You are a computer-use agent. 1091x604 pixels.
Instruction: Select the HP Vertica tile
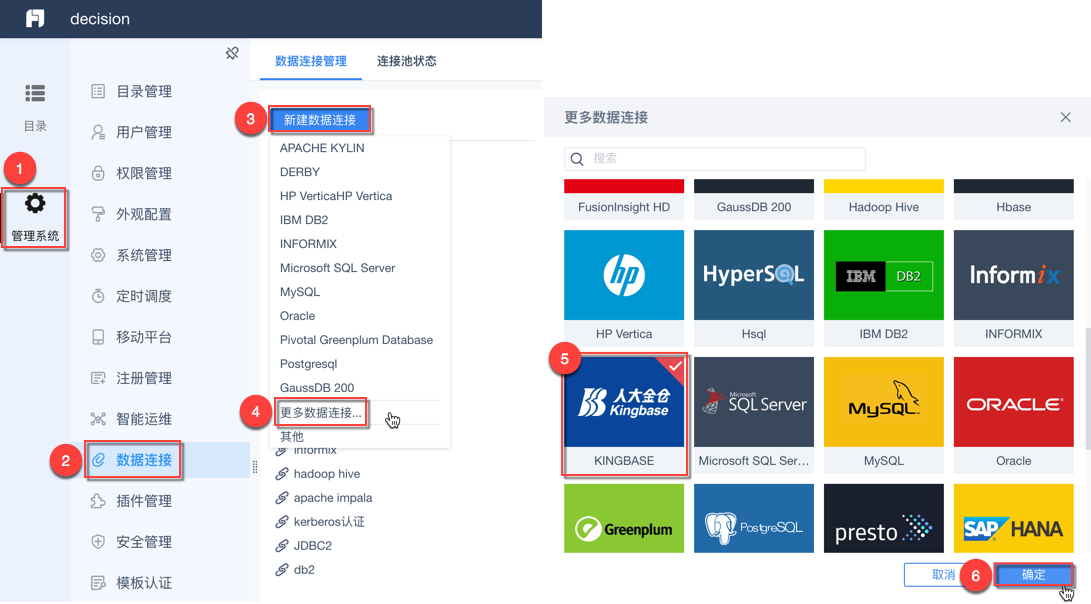point(624,288)
